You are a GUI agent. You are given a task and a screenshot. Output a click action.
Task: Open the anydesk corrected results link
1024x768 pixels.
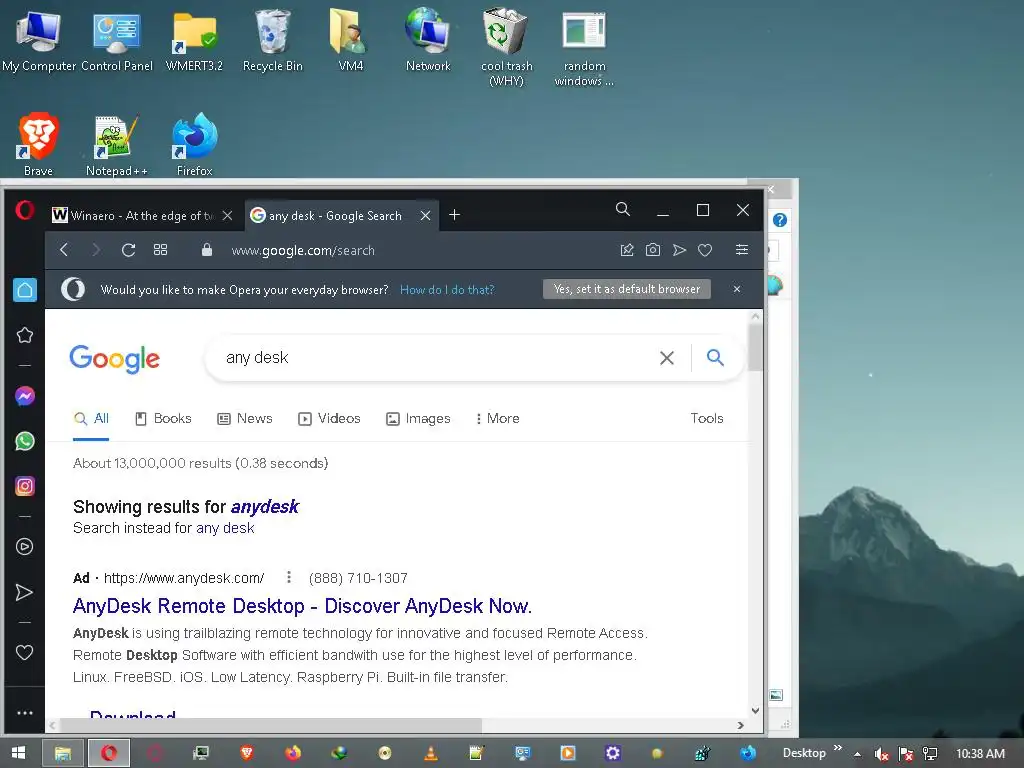[x=264, y=507]
